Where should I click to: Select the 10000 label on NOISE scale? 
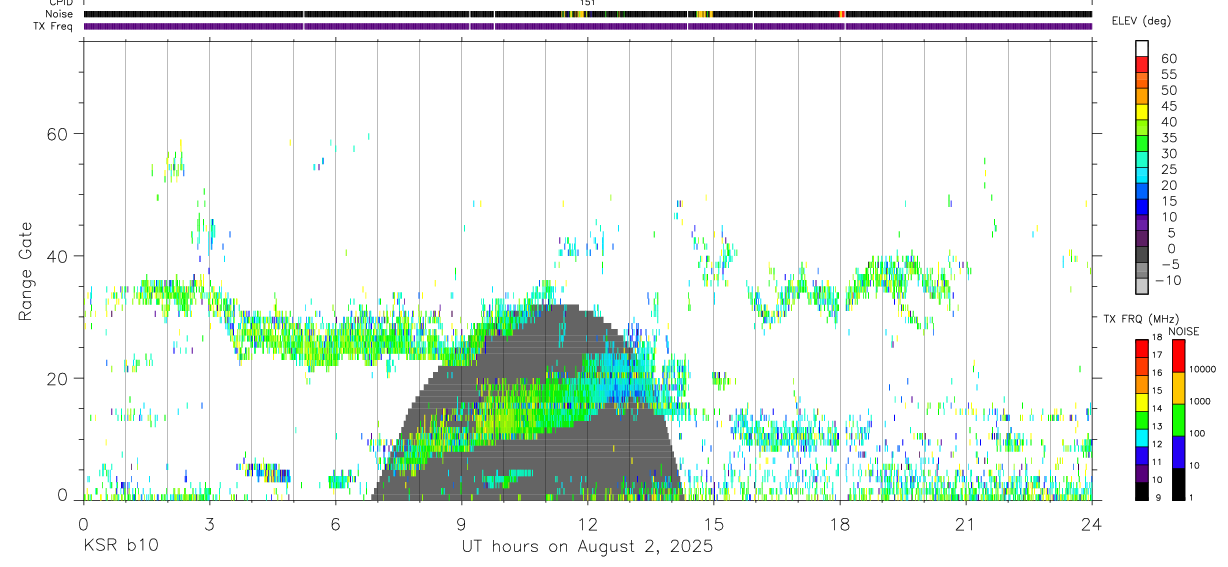[1203, 369]
